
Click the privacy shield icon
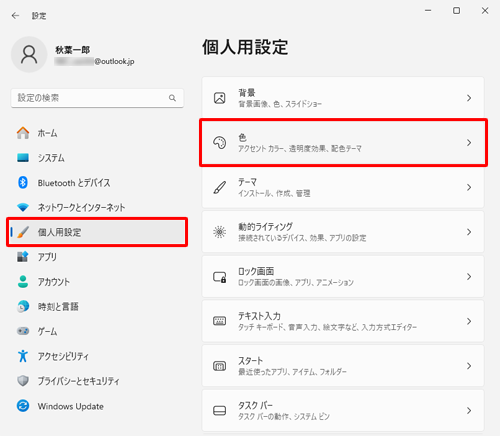point(23,381)
